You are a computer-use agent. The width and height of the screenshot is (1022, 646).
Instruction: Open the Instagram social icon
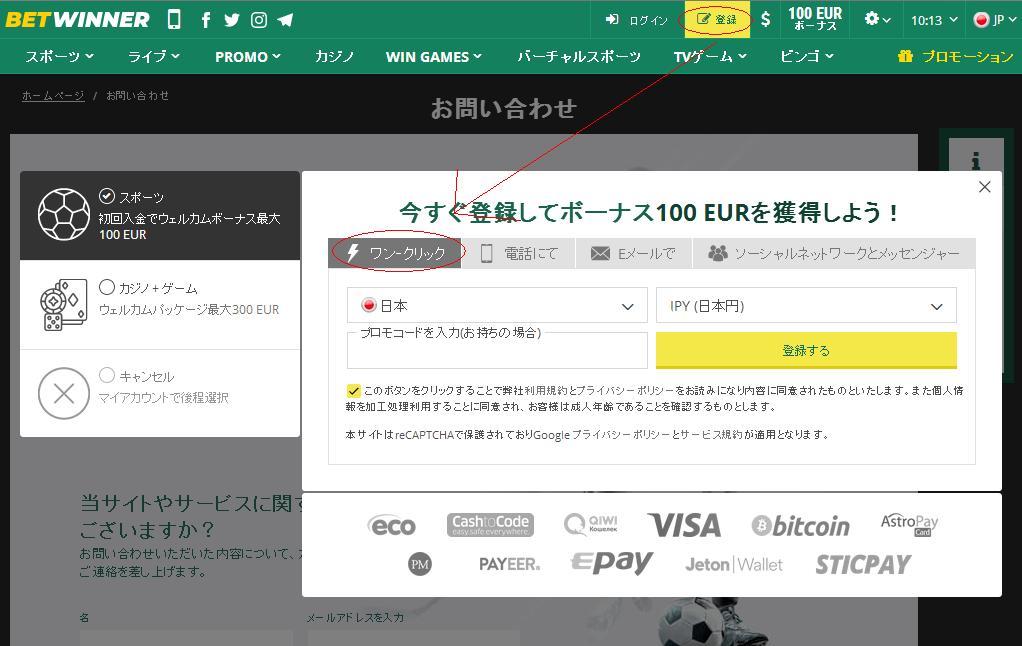(x=259, y=20)
